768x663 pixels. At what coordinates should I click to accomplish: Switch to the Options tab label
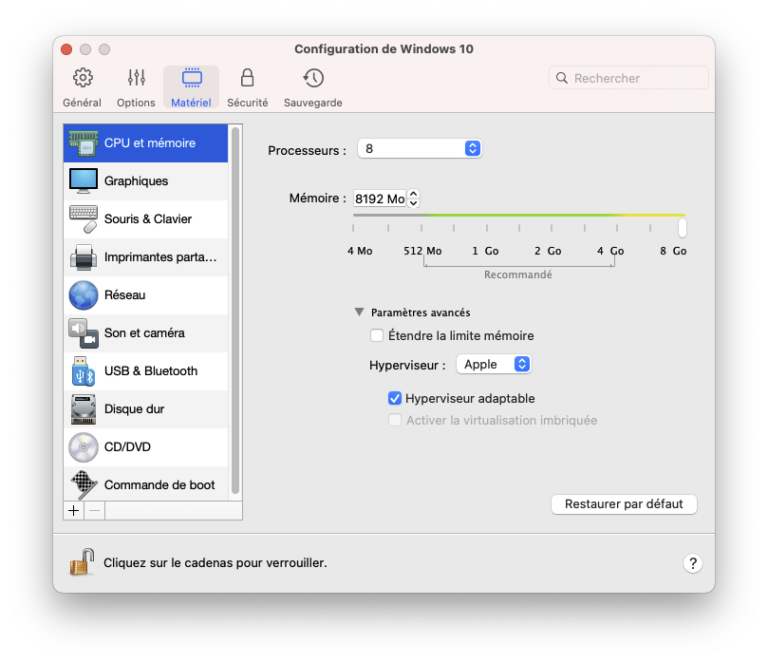pos(136,103)
